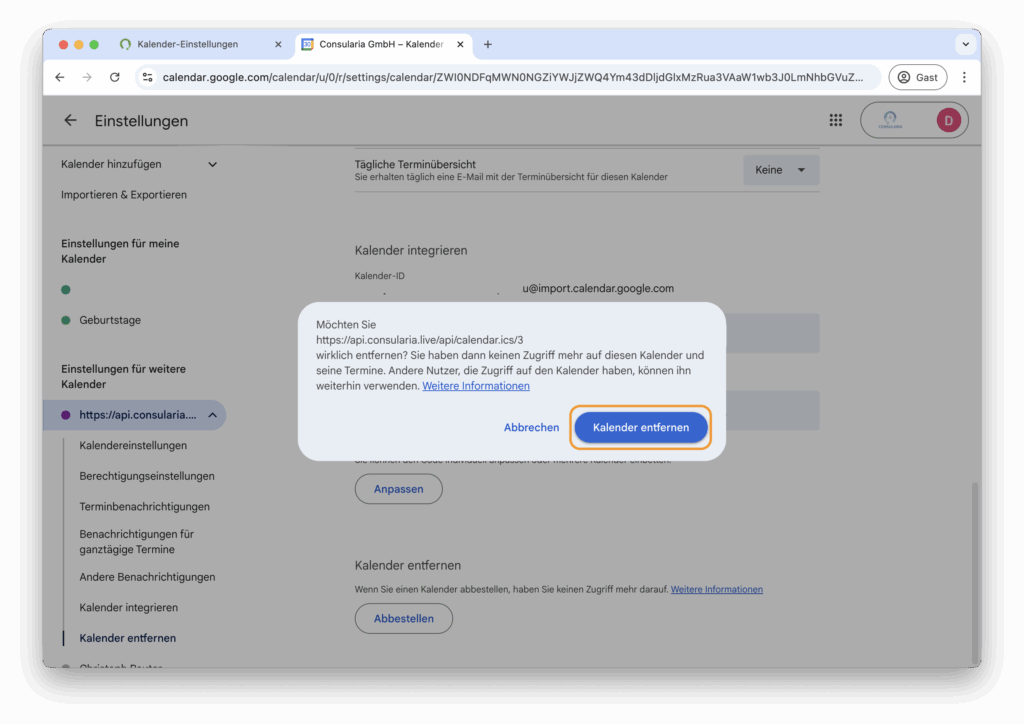This screenshot has height=724, width=1024.
Task: Confirm with Kalender entfernen button
Action: pos(641,428)
